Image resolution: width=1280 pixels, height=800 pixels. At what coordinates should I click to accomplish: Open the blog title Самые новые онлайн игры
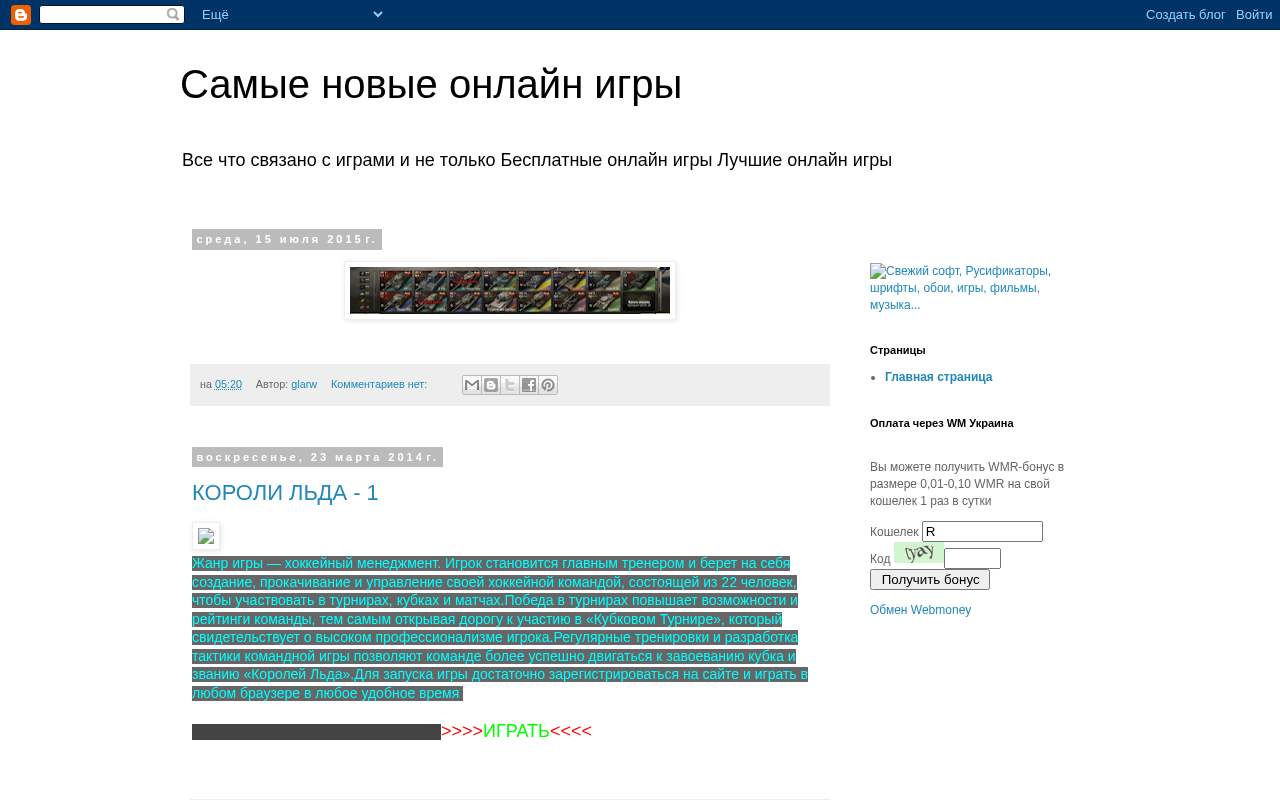pos(431,85)
